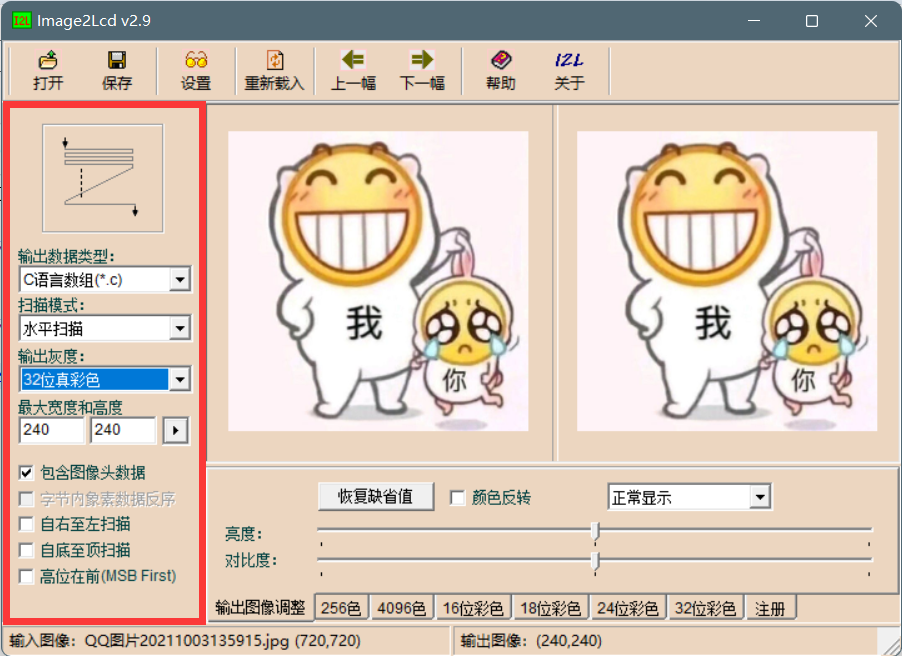
Task: Switch to 24位彩色 tab
Action: pyautogui.click(x=628, y=608)
